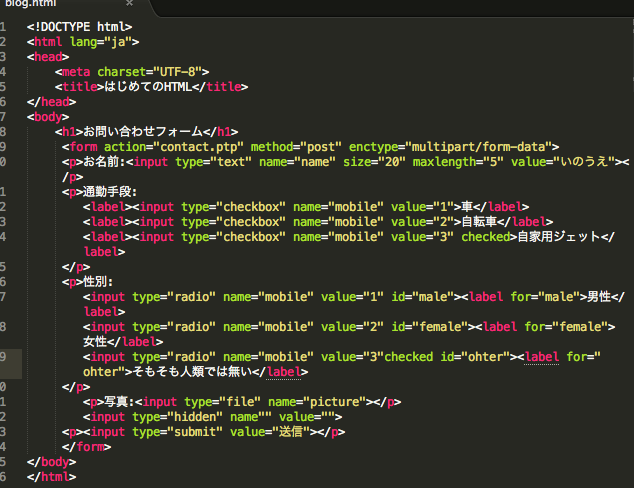
Task: Click the 写真: text
Action: [x=119, y=401]
